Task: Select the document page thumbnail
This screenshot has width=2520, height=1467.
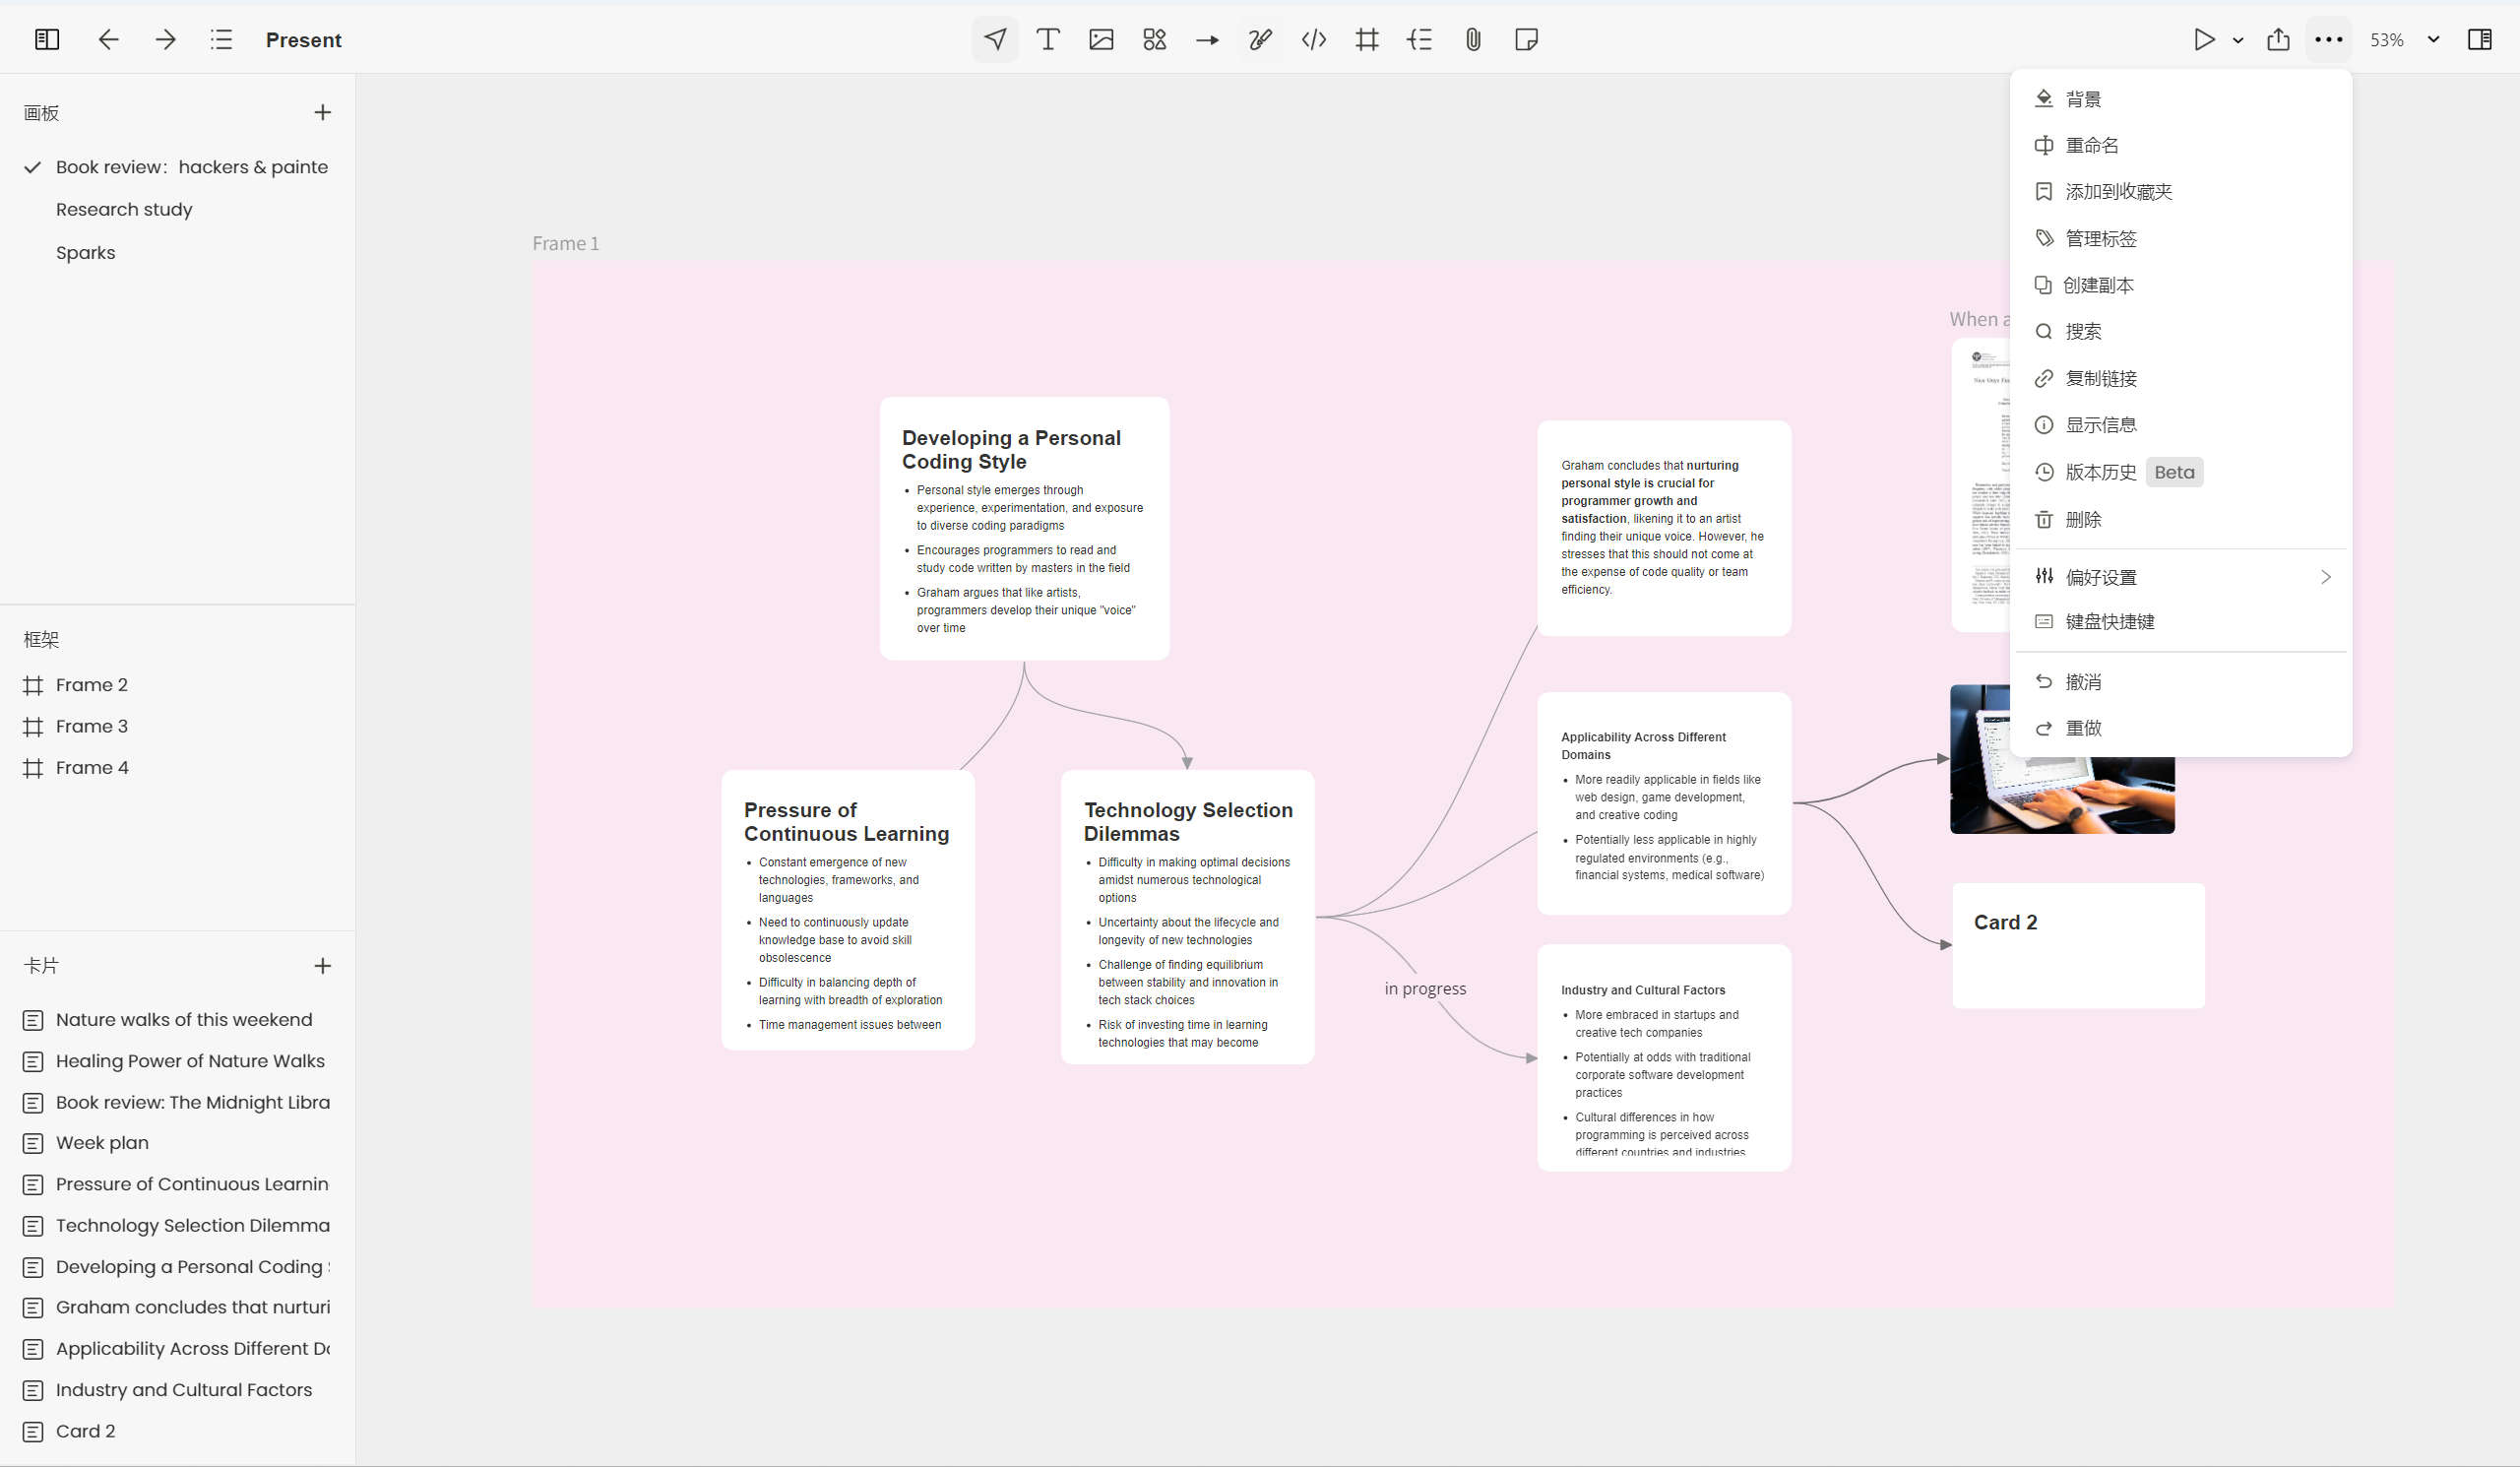Action: [1981, 485]
